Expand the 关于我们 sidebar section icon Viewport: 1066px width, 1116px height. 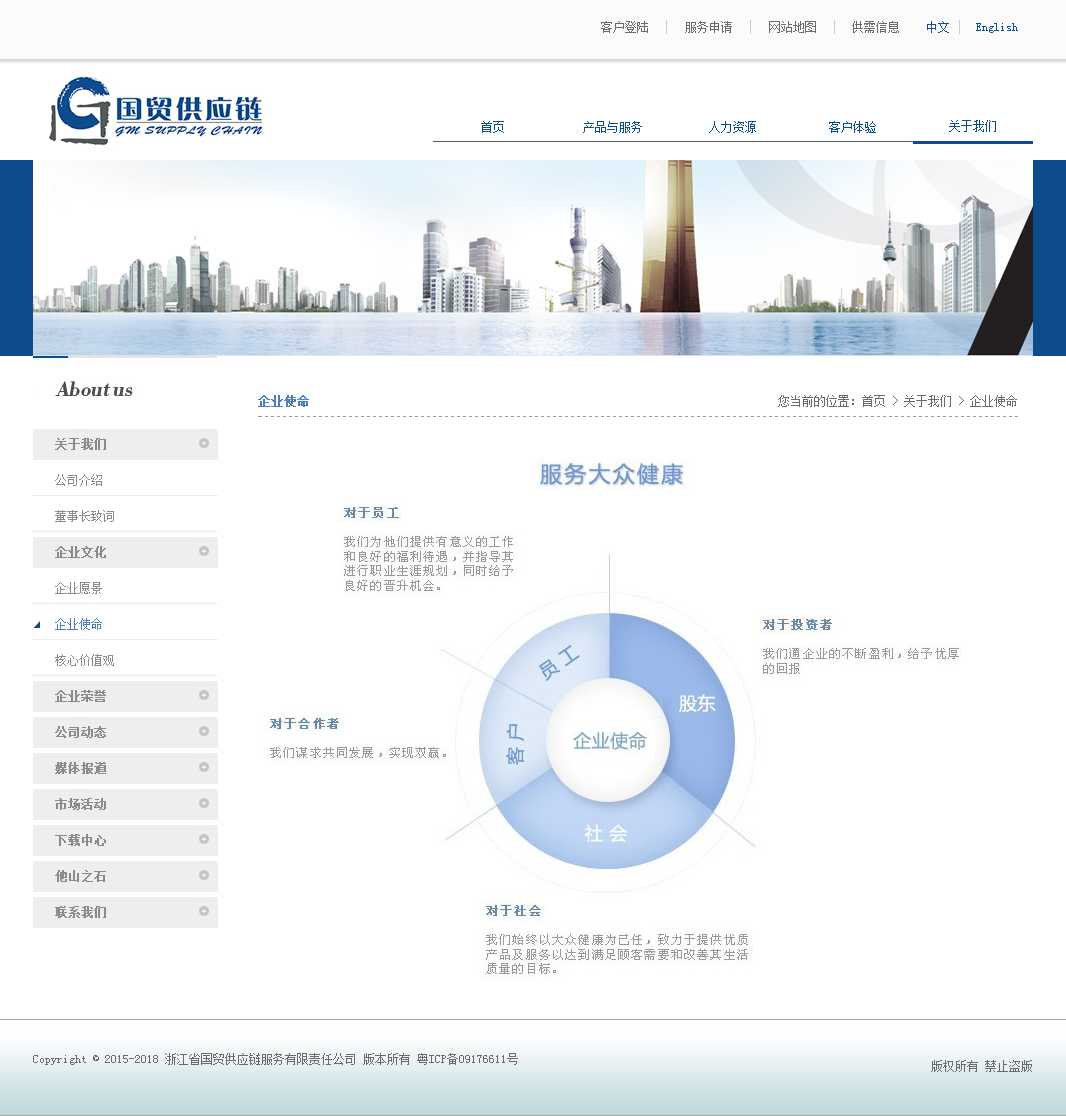(x=204, y=443)
